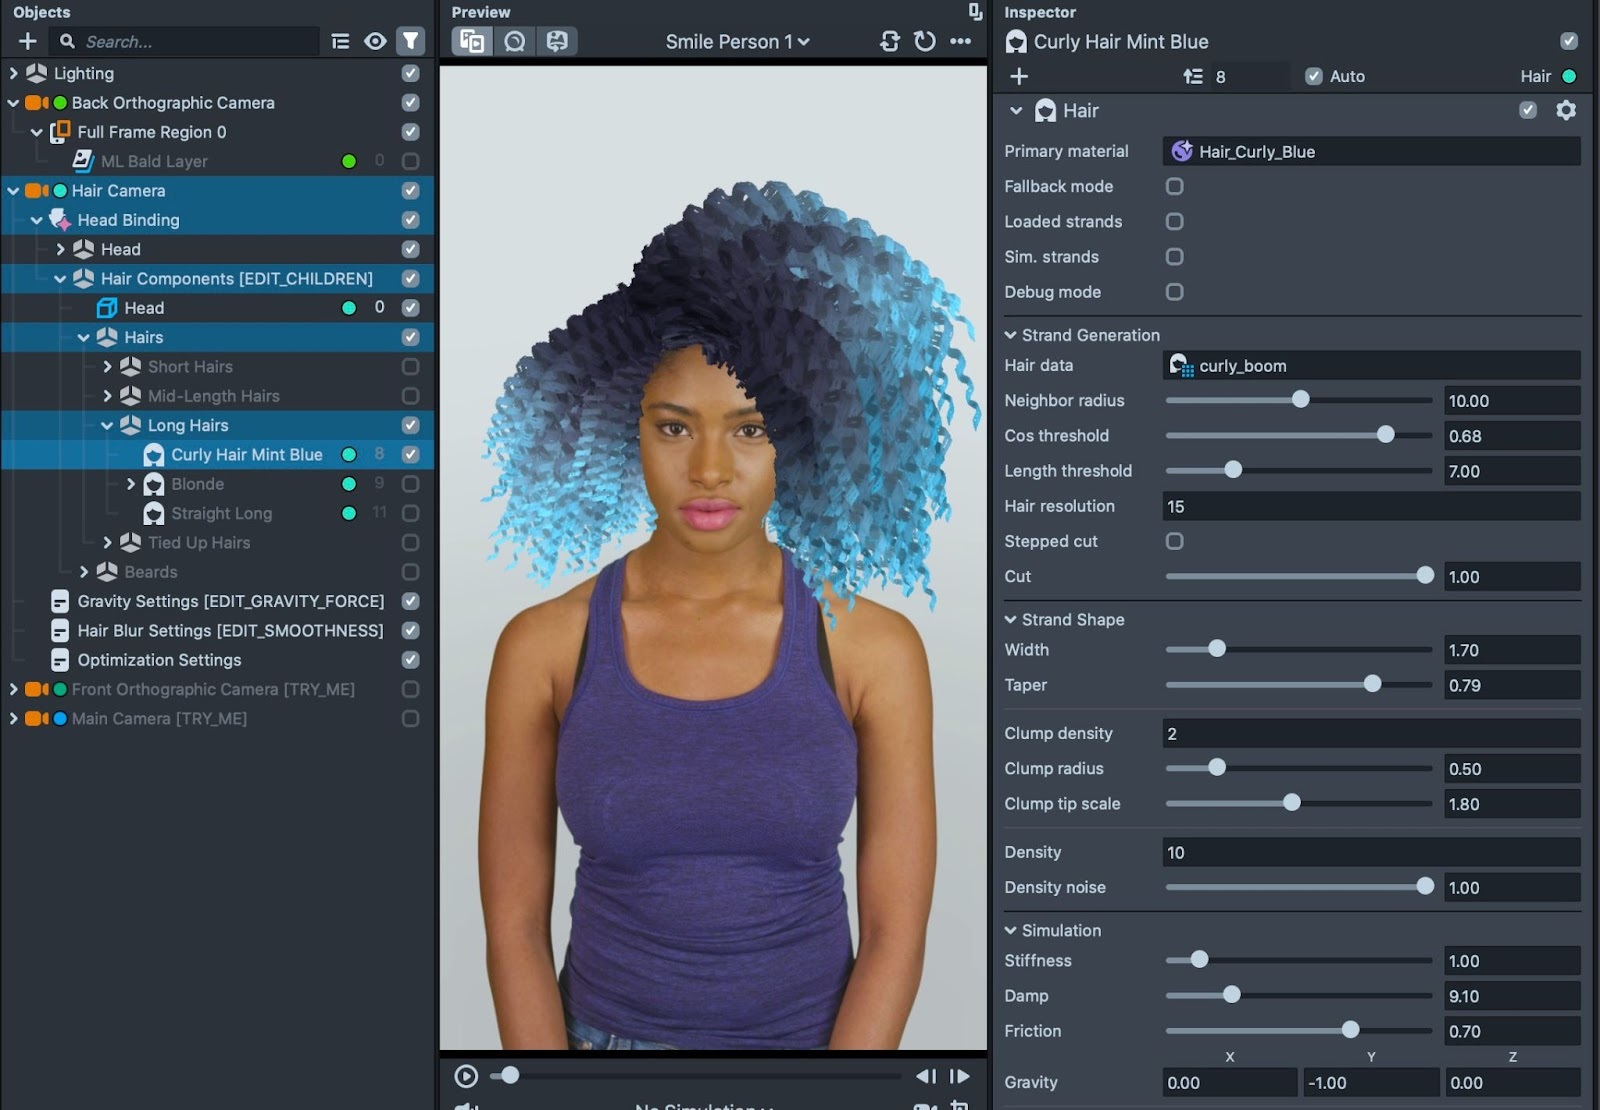Click the add object plus icon
Image resolution: width=1600 pixels, height=1110 pixels.
[28, 41]
